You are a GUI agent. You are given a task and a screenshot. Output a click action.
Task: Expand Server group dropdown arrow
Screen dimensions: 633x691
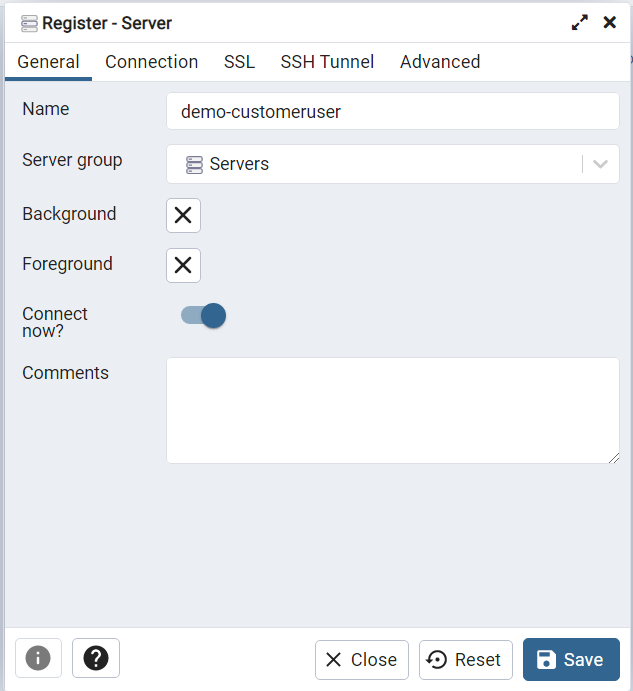pyautogui.click(x=600, y=164)
